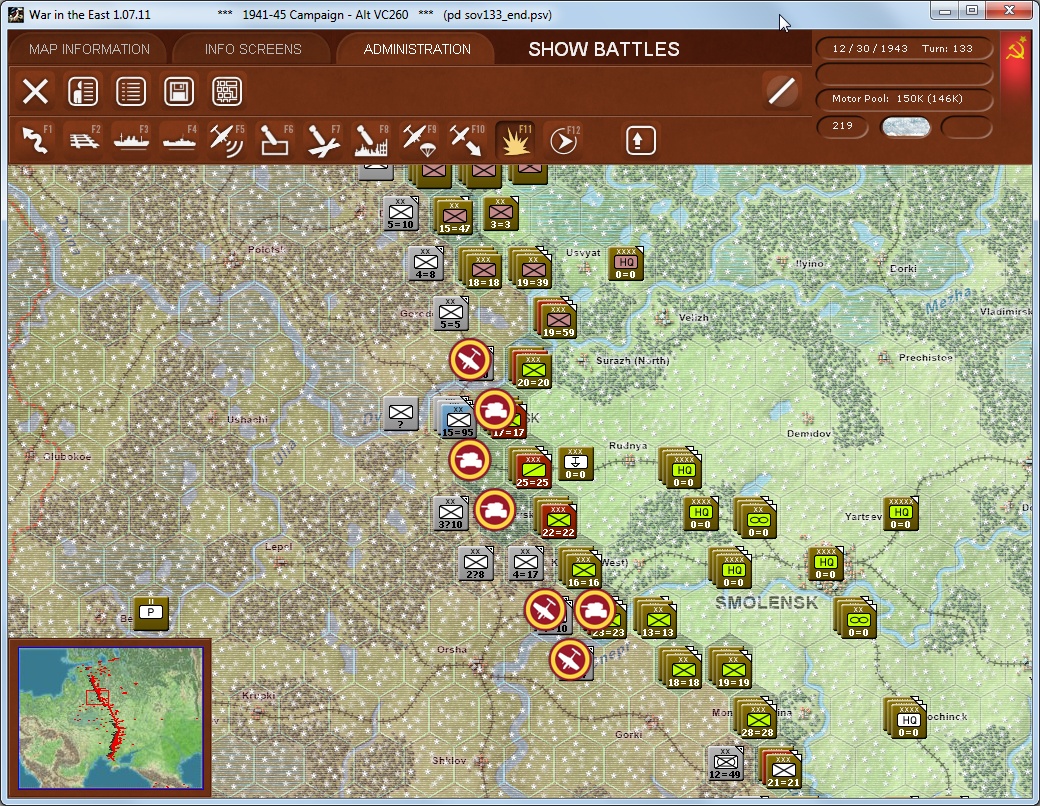Image resolution: width=1040 pixels, height=806 pixels.
Task: Select the ADMINISTRATION tab
Action: [x=417, y=49]
